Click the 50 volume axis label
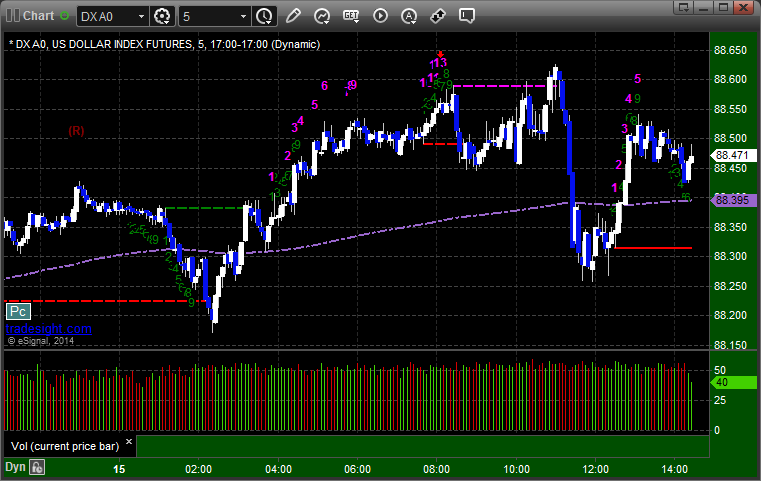 coord(720,370)
